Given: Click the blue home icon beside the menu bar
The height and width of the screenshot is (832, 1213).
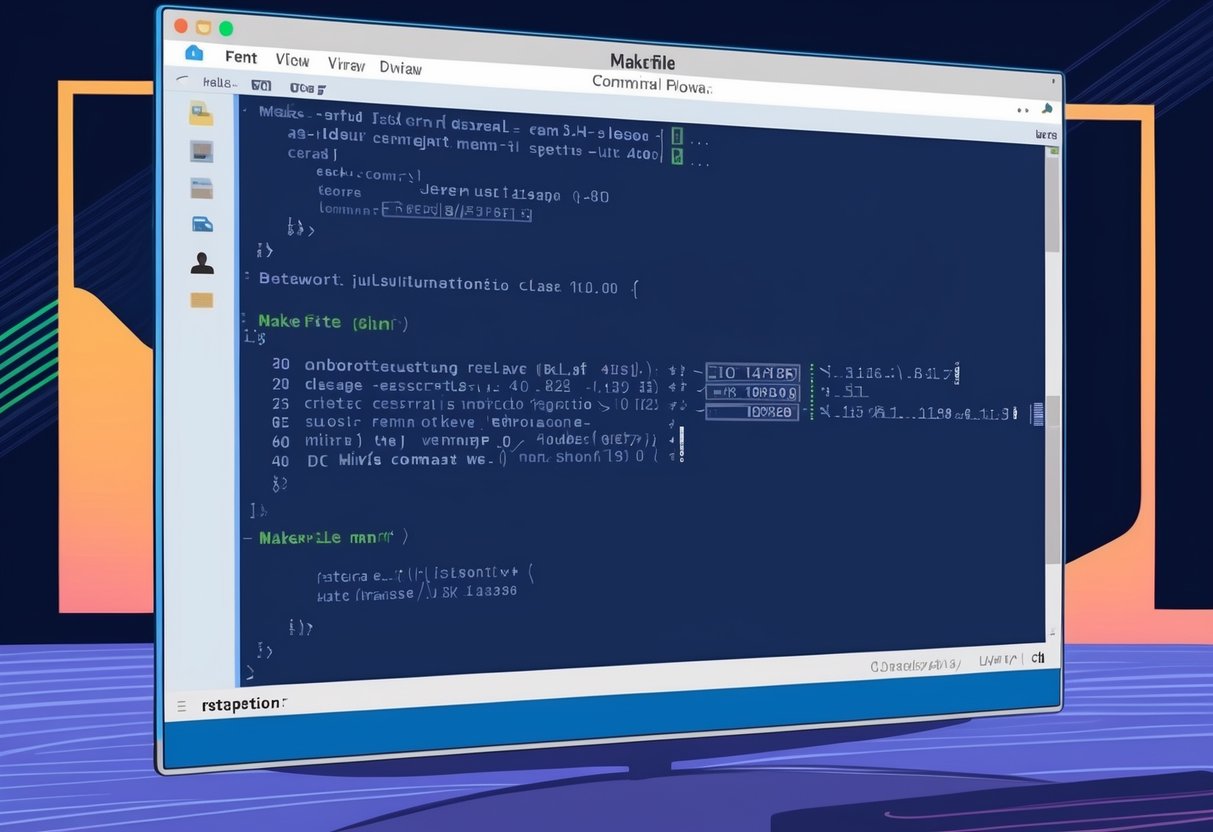Looking at the screenshot, I should tap(193, 53).
